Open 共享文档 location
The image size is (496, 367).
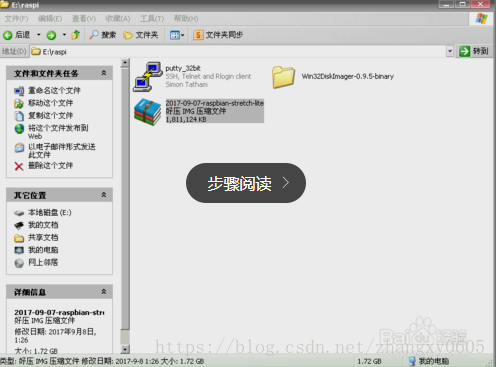coord(43,237)
